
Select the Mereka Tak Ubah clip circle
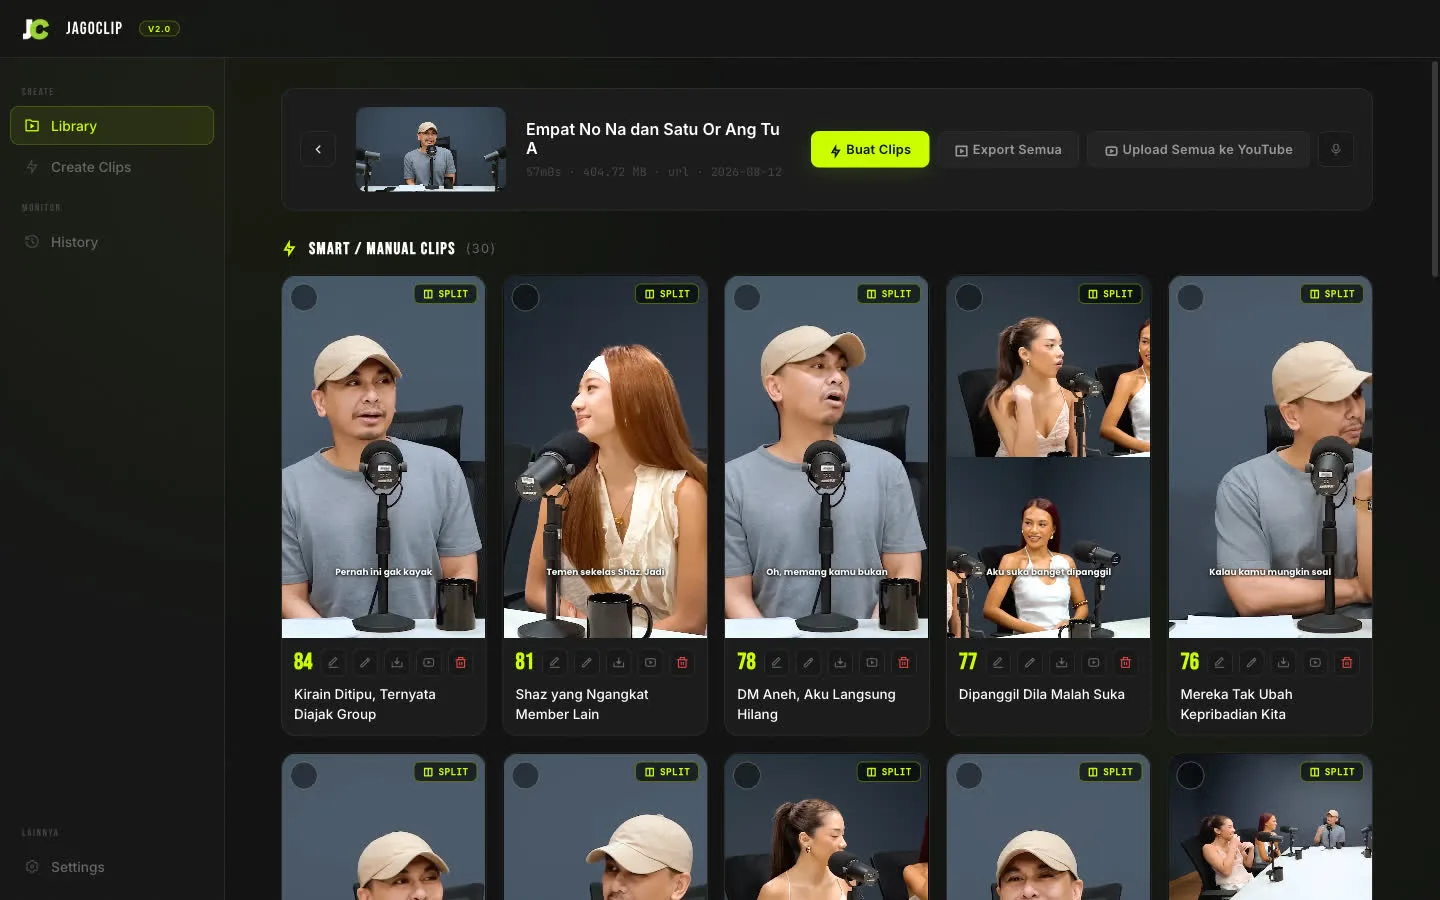tap(1191, 297)
